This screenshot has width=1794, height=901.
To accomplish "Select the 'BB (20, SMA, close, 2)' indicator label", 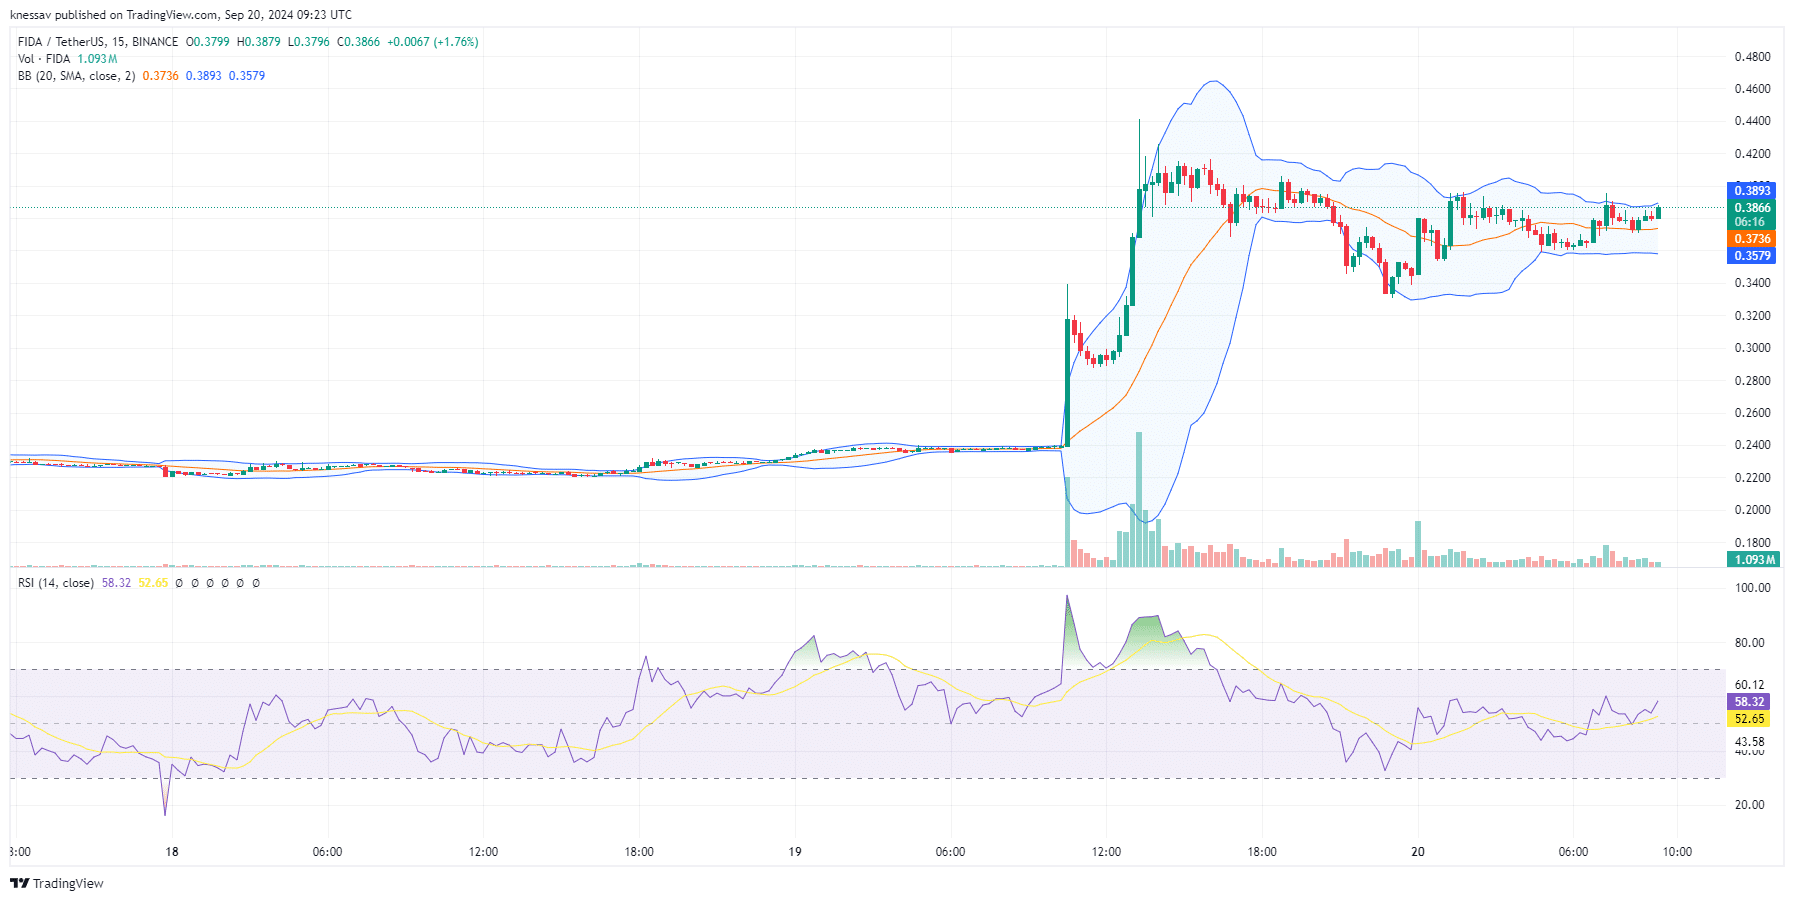I will click(76, 76).
